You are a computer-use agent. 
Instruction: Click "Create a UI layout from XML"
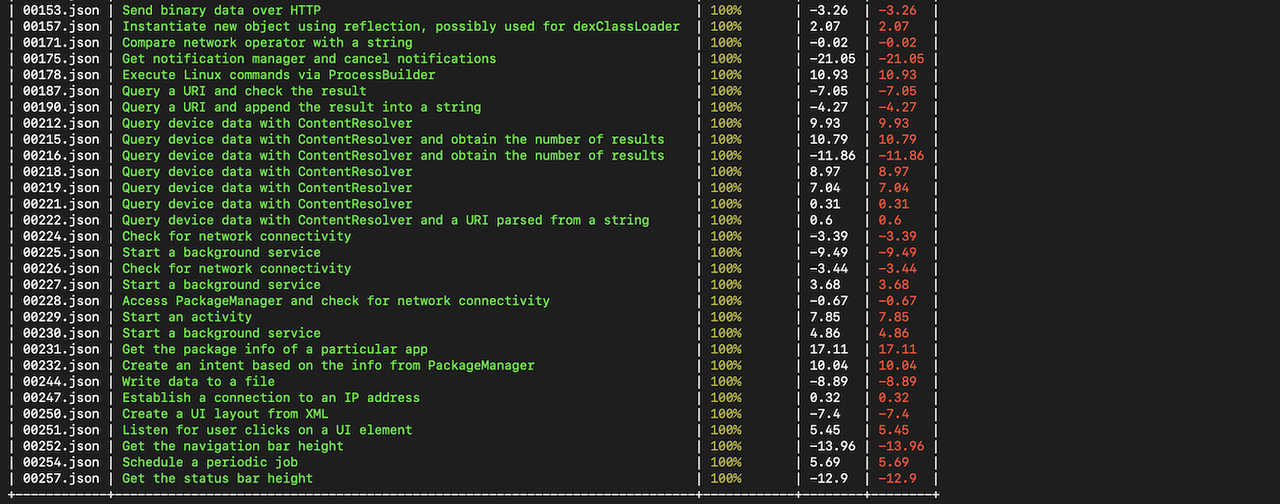(225, 414)
